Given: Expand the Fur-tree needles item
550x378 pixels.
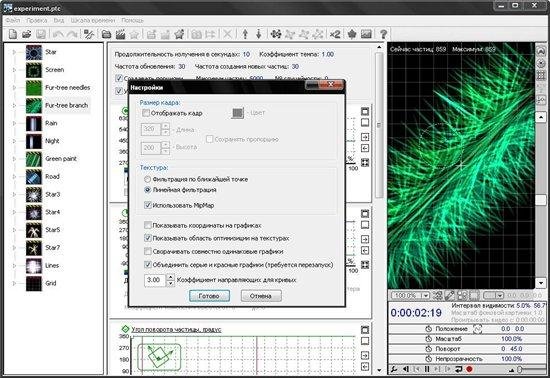Looking at the screenshot, I should coord(14,88).
